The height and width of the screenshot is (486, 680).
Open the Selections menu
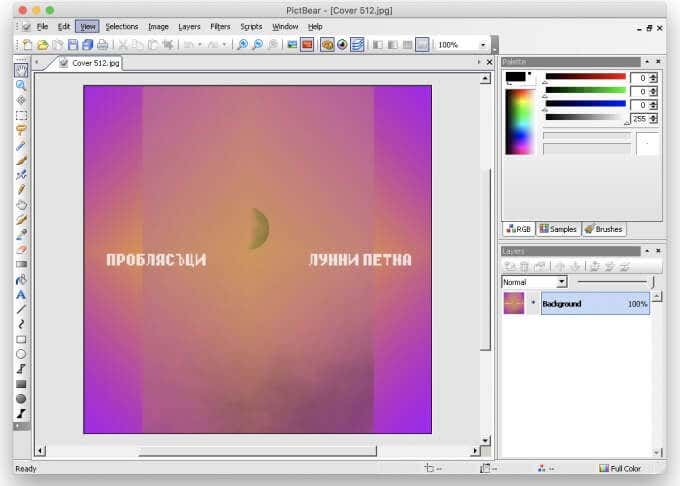tap(122, 27)
